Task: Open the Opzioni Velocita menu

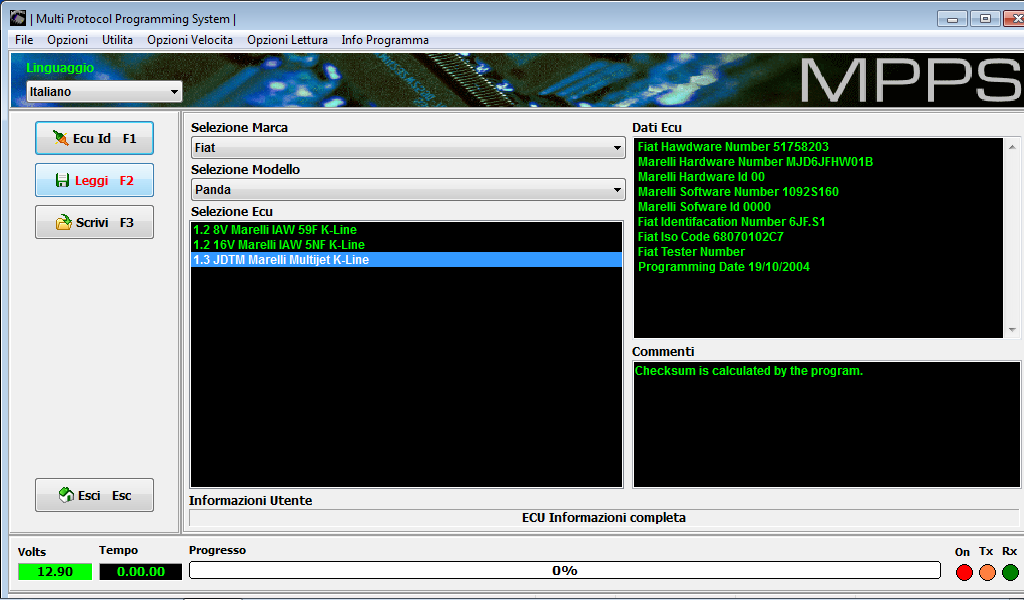Action: coord(190,40)
